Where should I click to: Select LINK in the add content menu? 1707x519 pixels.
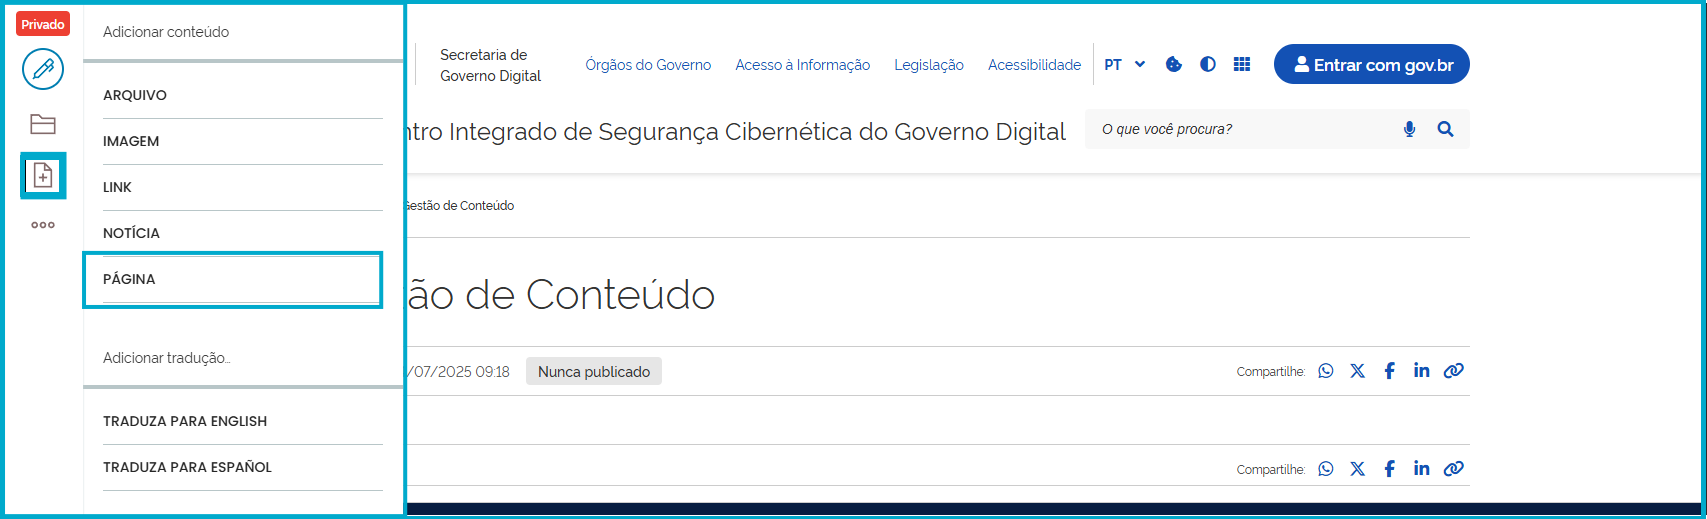click(x=243, y=187)
